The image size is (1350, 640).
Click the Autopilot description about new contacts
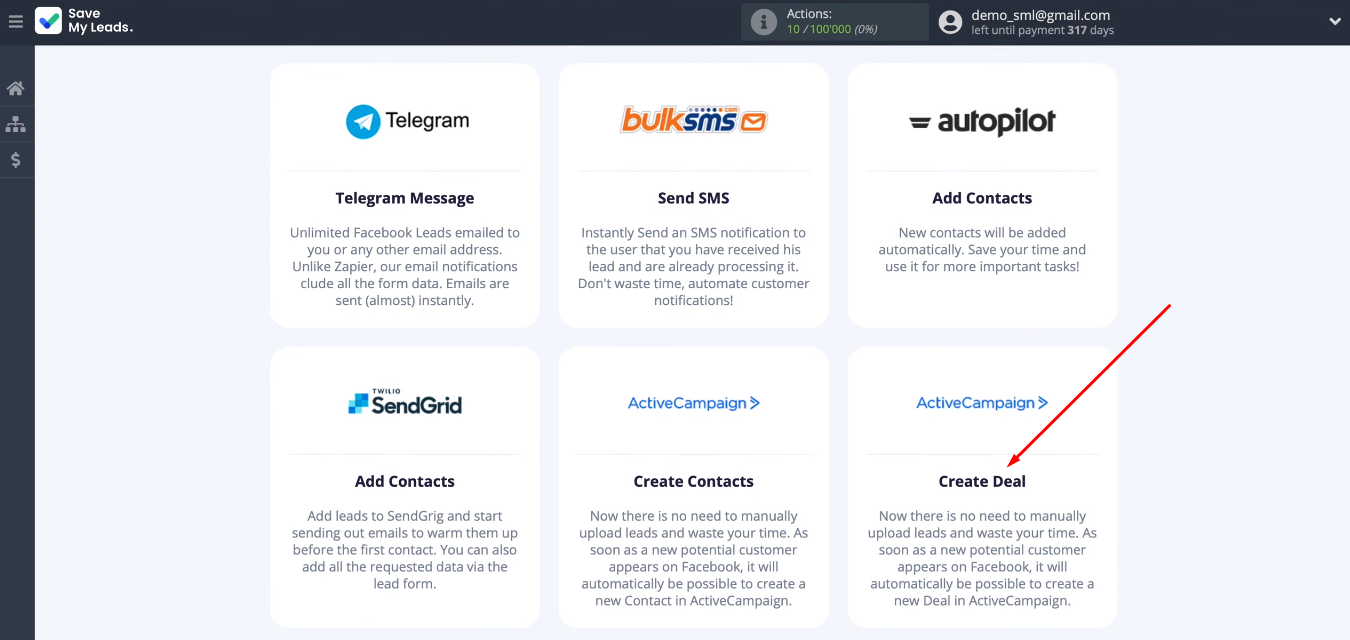coord(982,249)
